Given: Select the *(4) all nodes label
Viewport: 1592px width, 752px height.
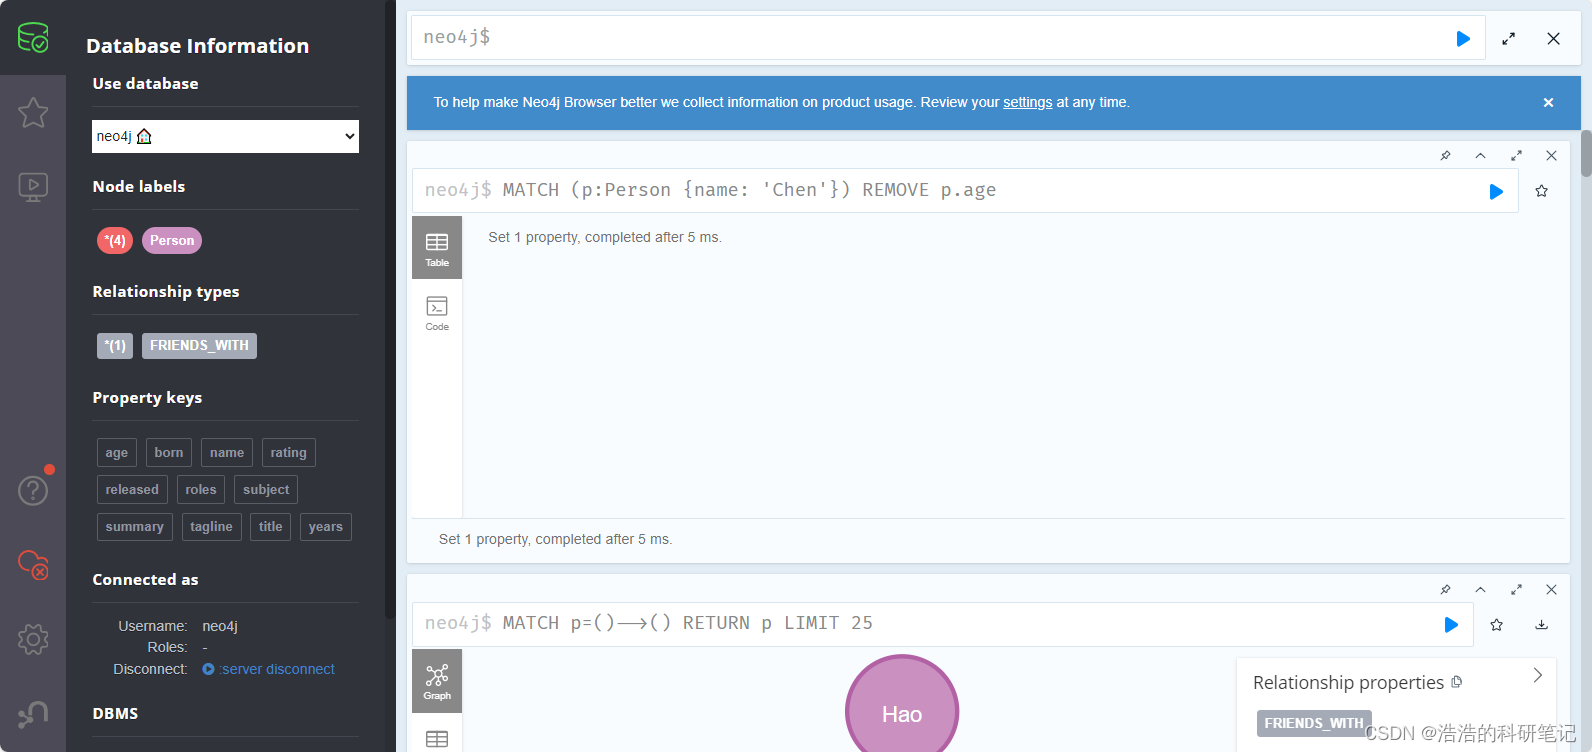Looking at the screenshot, I should tap(115, 240).
